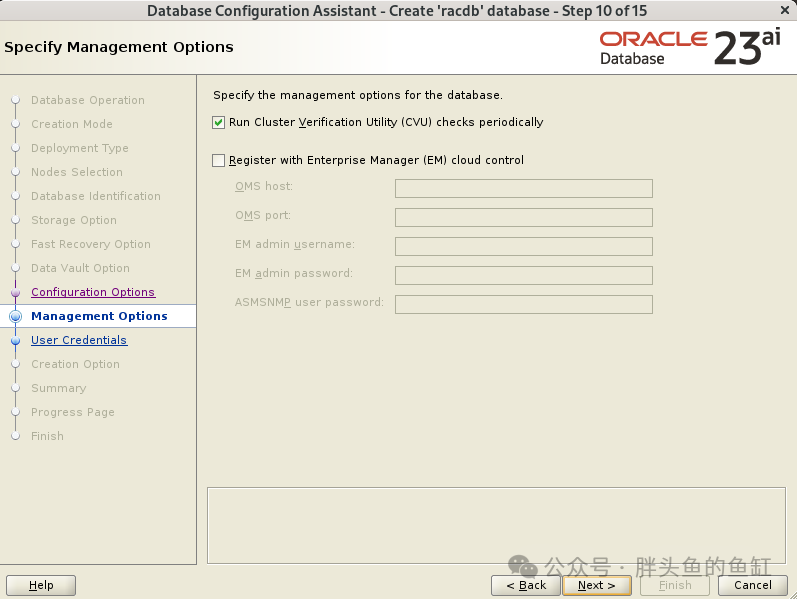Image resolution: width=797 pixels, height=599 pixels.
Task: Click the Management Options step bullet icon
Action: point(16,316)
